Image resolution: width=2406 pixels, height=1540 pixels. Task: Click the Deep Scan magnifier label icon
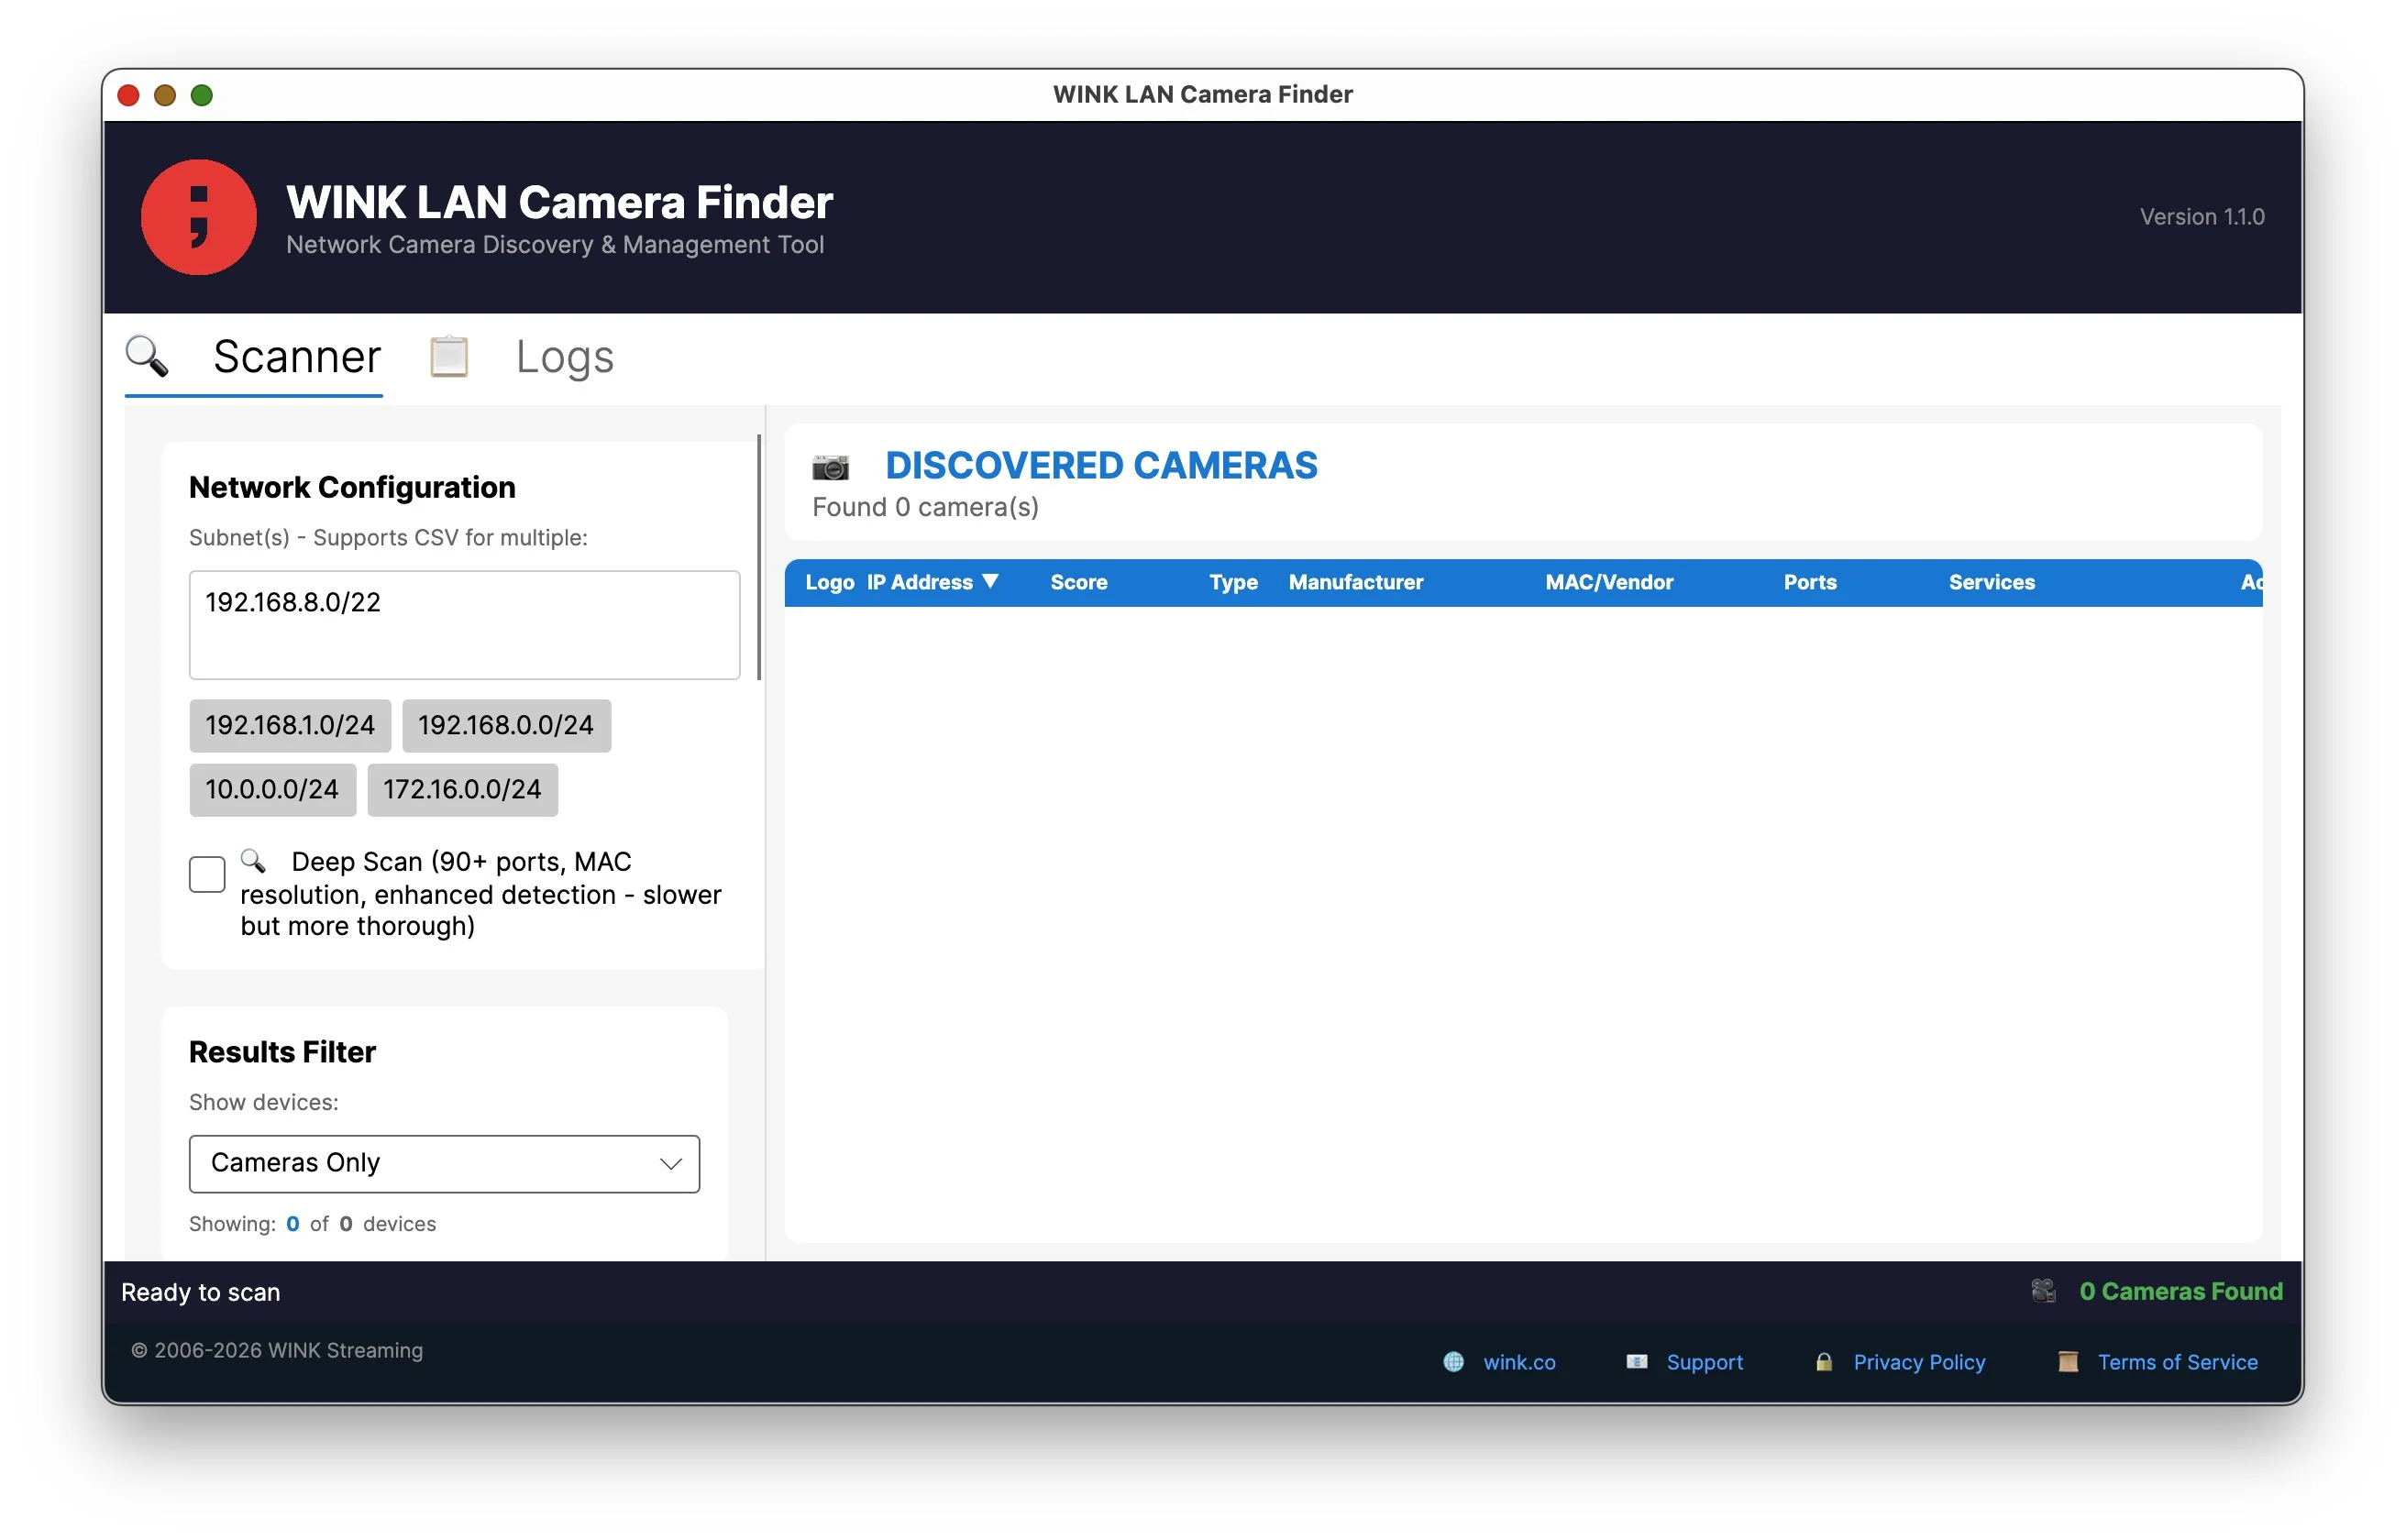253,861
